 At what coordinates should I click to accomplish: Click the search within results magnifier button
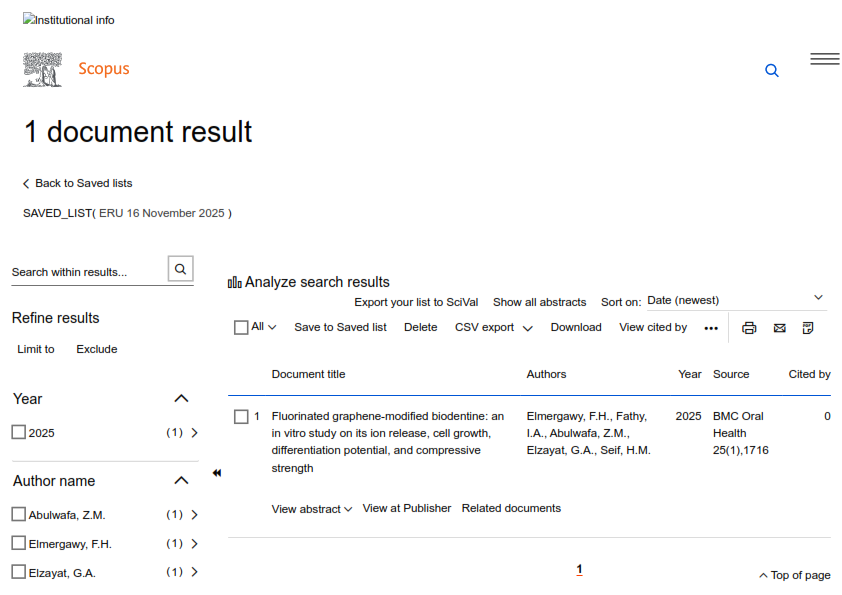tap(181, 269)
